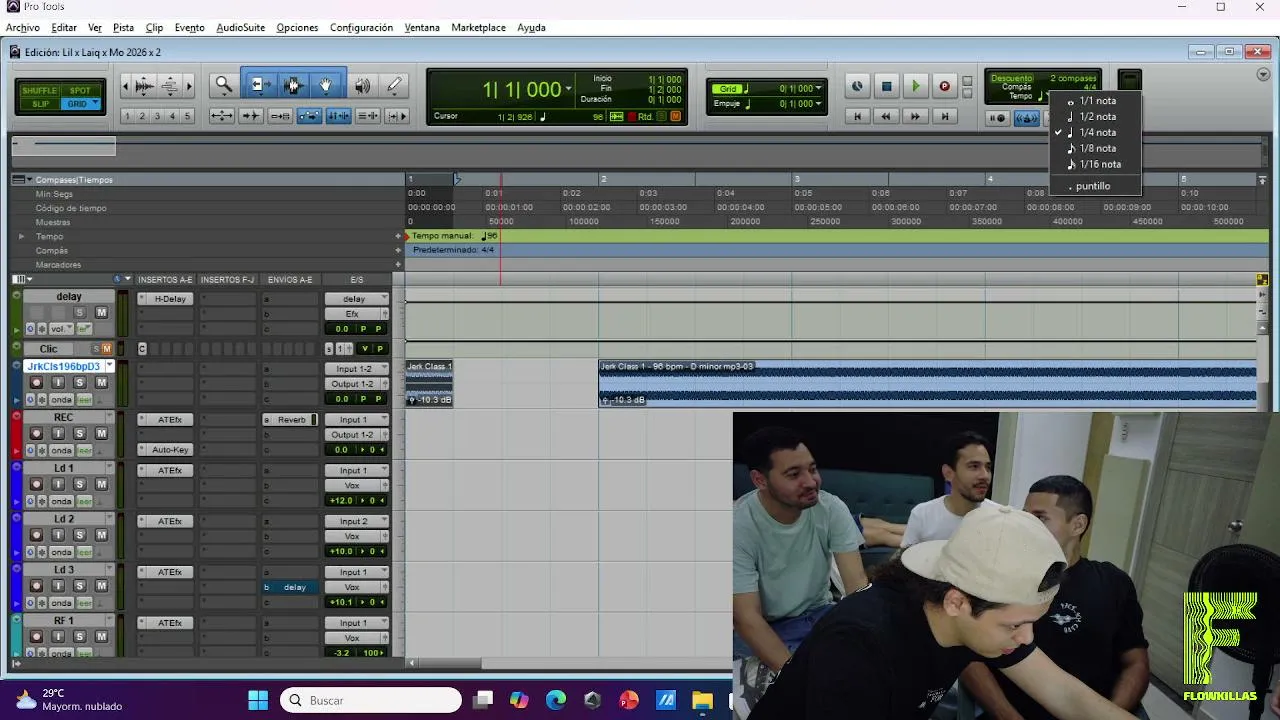Select the Scrubber speaker tool
Screen dimensions: 1280x720
(362, 86)
